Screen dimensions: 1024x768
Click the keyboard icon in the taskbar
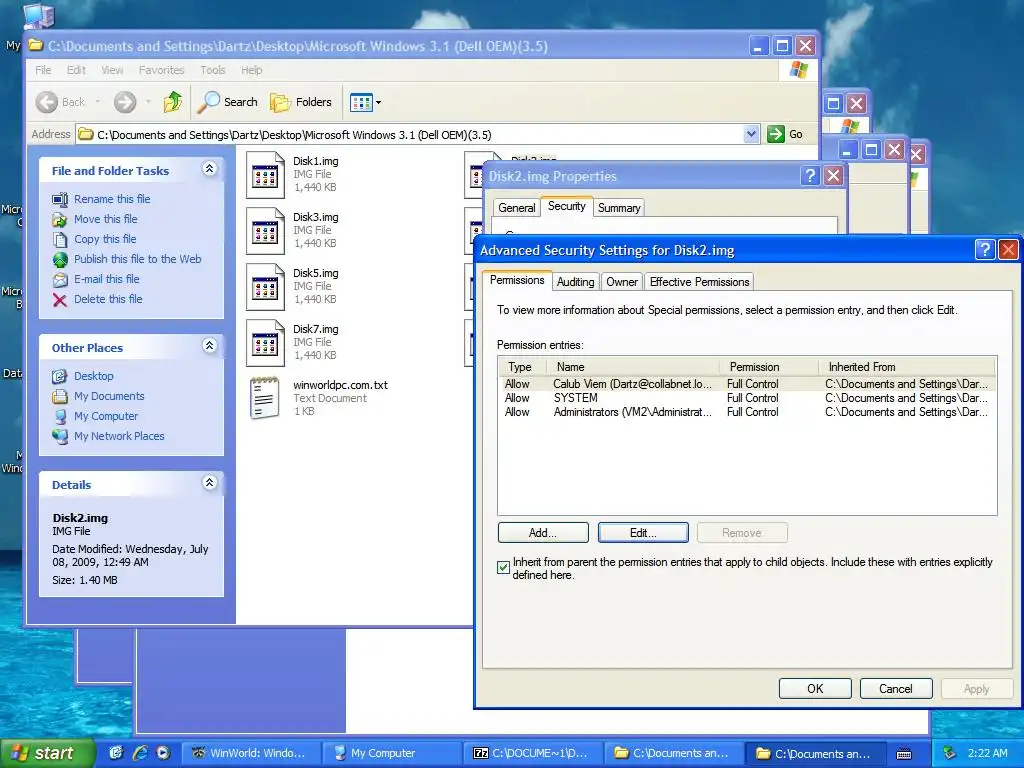pyautogui.click(x=904, y=754)
